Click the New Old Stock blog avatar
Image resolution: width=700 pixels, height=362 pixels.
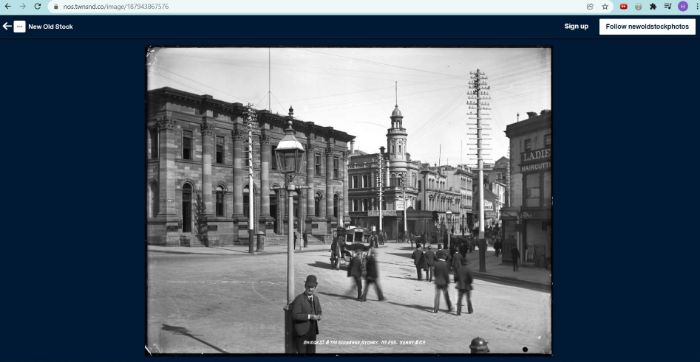19,26
